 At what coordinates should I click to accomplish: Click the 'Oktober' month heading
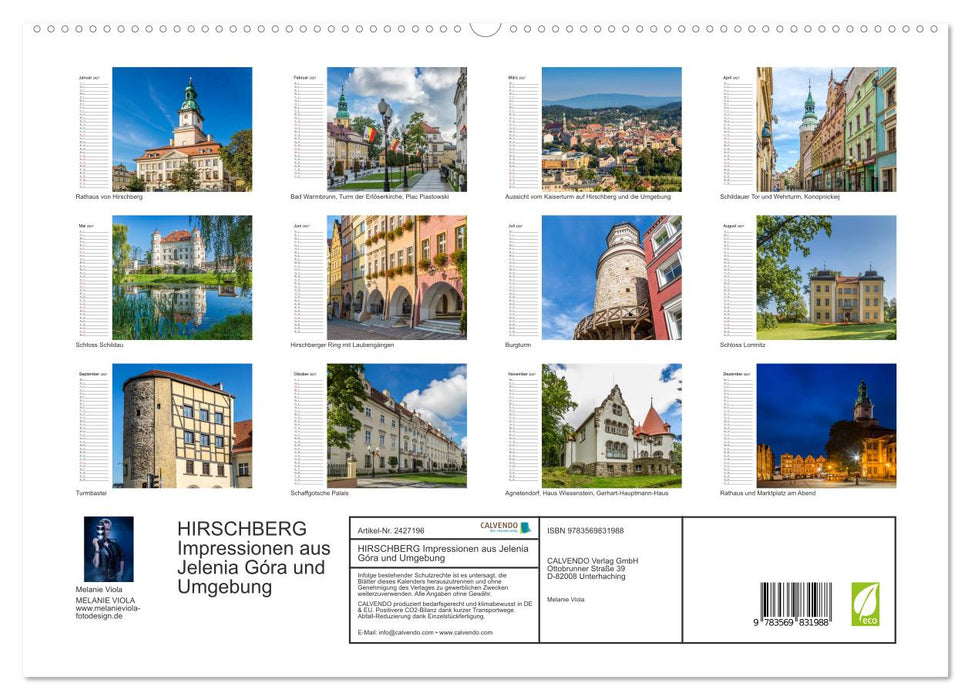pyautogui.click(x=305, y=374)
